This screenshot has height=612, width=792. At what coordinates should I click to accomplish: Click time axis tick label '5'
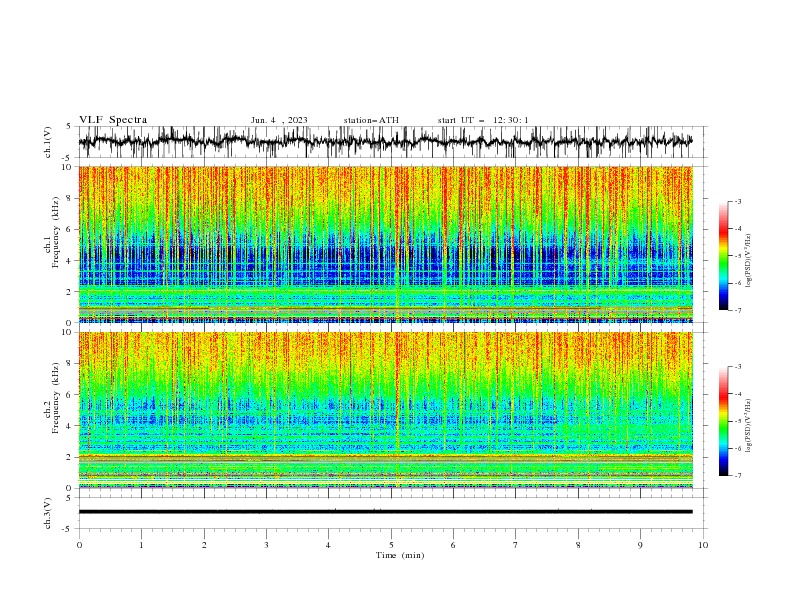(391, 545)
